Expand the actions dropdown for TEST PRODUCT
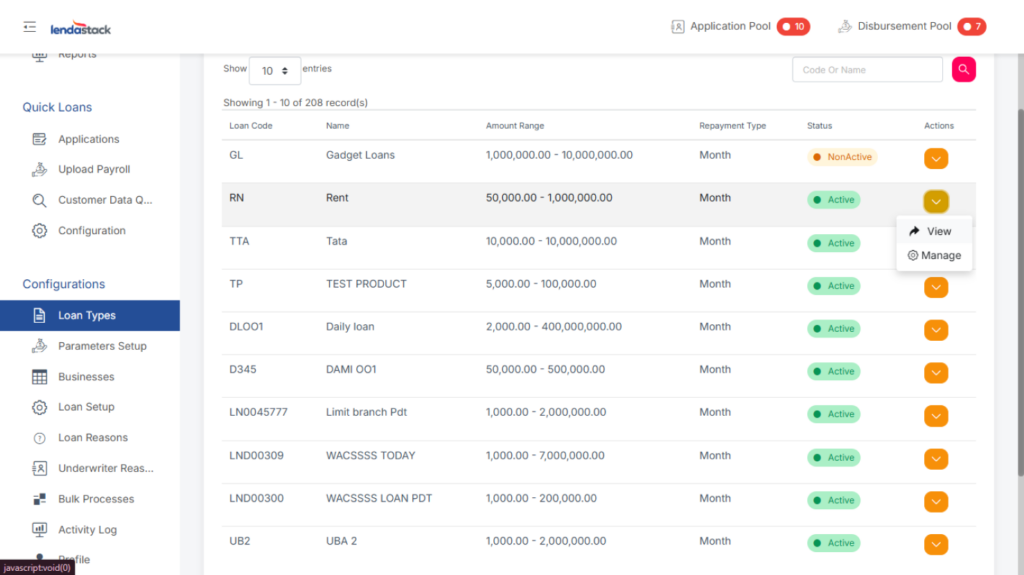This screenshot has height=575, width=1024. pos(935,287)
